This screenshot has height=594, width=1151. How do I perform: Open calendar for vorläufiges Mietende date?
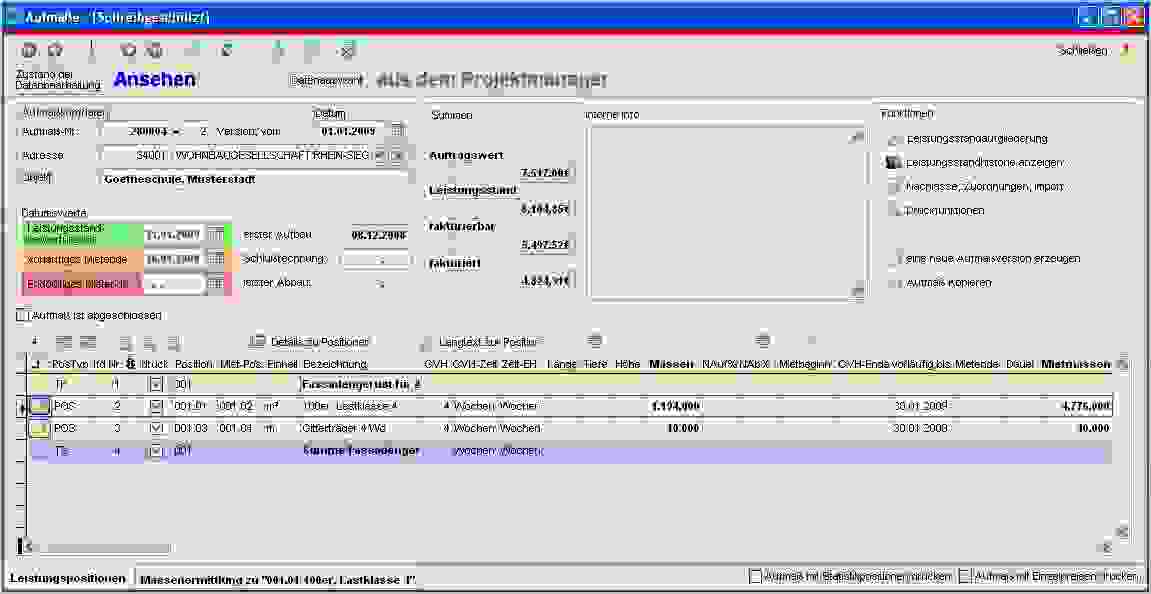point(215,259)
